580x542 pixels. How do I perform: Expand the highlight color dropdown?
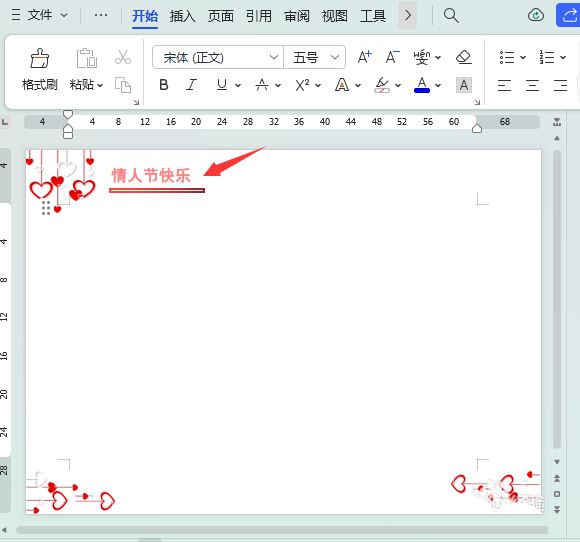pyautogui.click(x=398, y=85)
